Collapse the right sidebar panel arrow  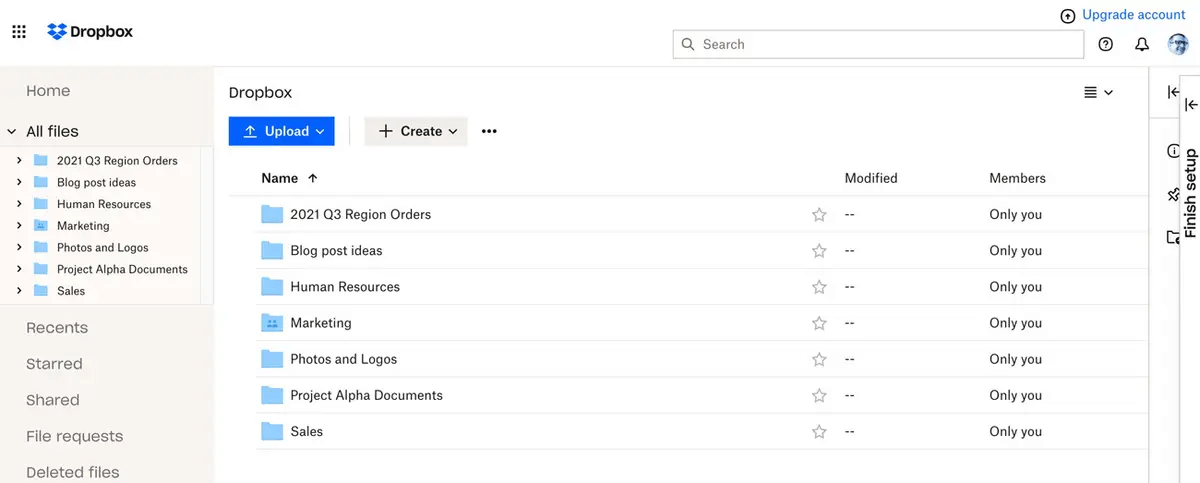[1174, 92]
